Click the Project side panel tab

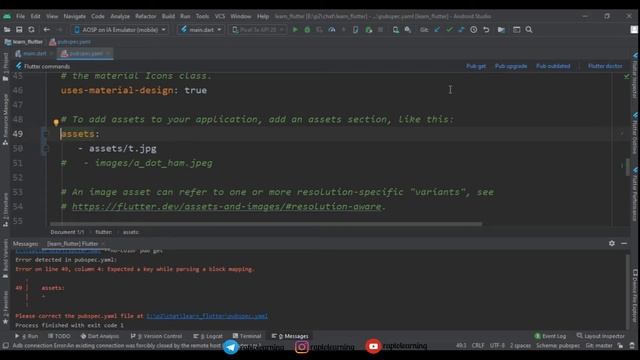(5, 67)
